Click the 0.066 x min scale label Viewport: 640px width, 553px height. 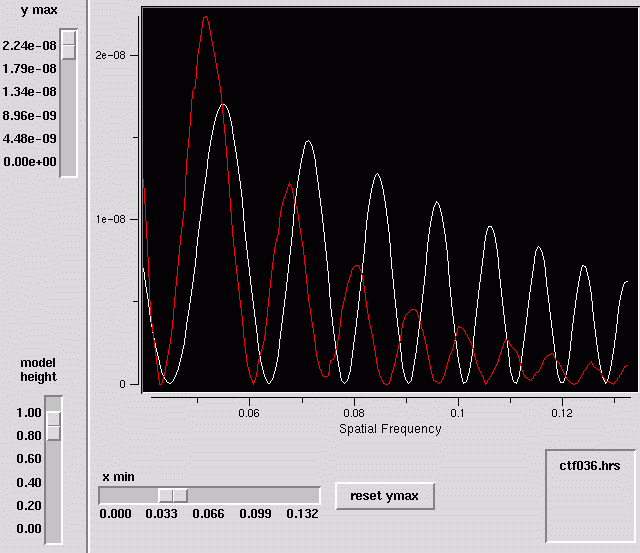(x=208, y=513)
